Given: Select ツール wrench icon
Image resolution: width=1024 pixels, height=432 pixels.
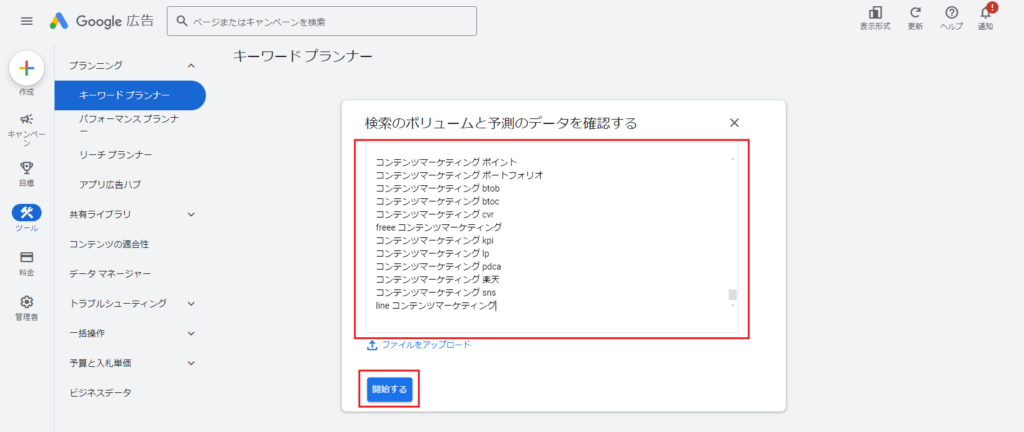Looking at the screenshot, I should pyautogui.click(x=26, y=212).
